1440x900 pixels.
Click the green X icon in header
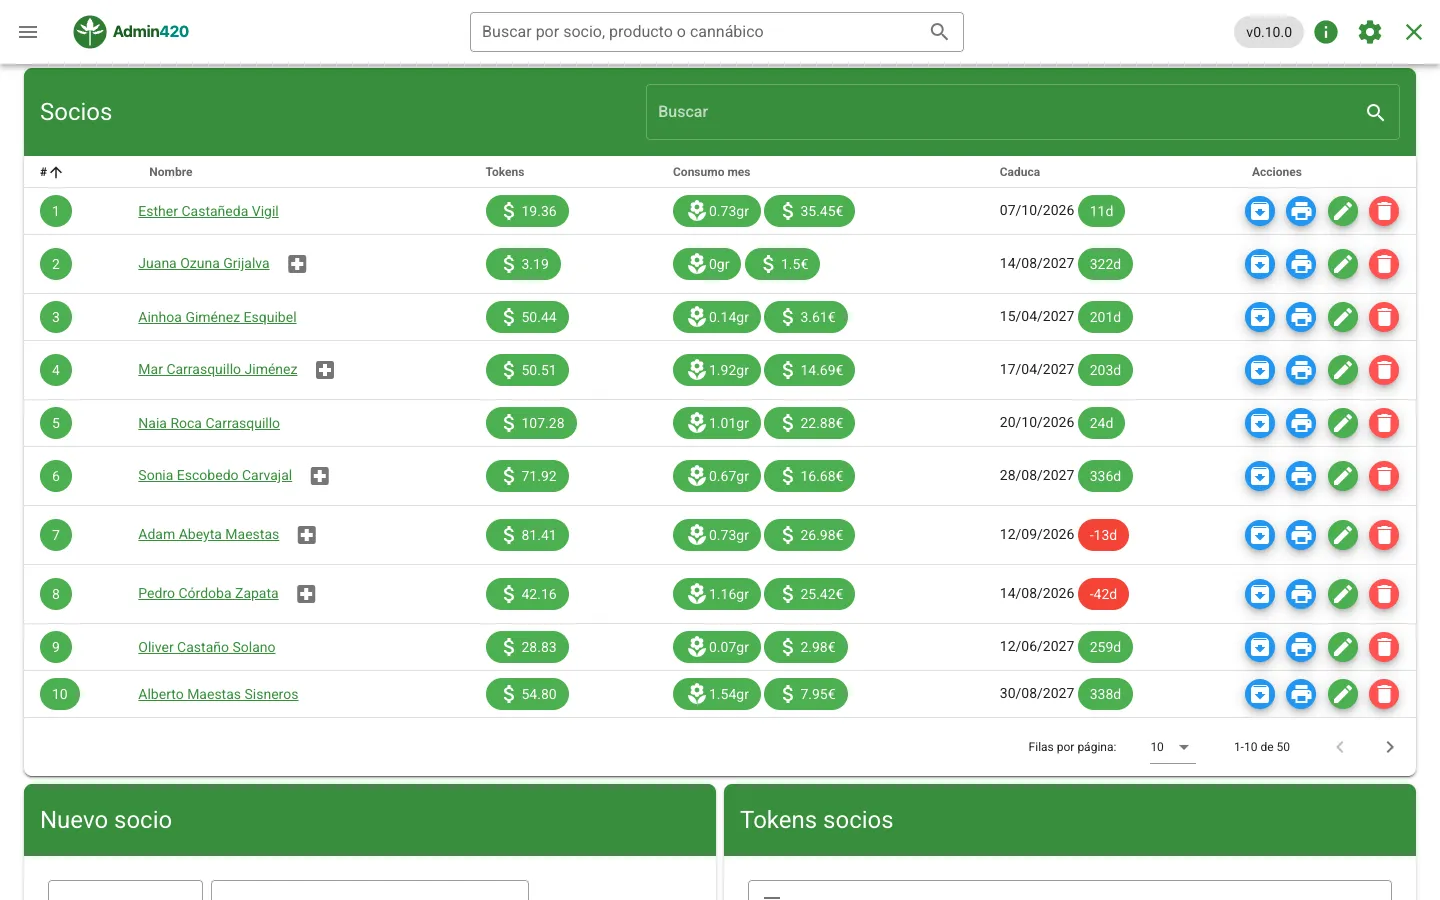point(1414,32)
